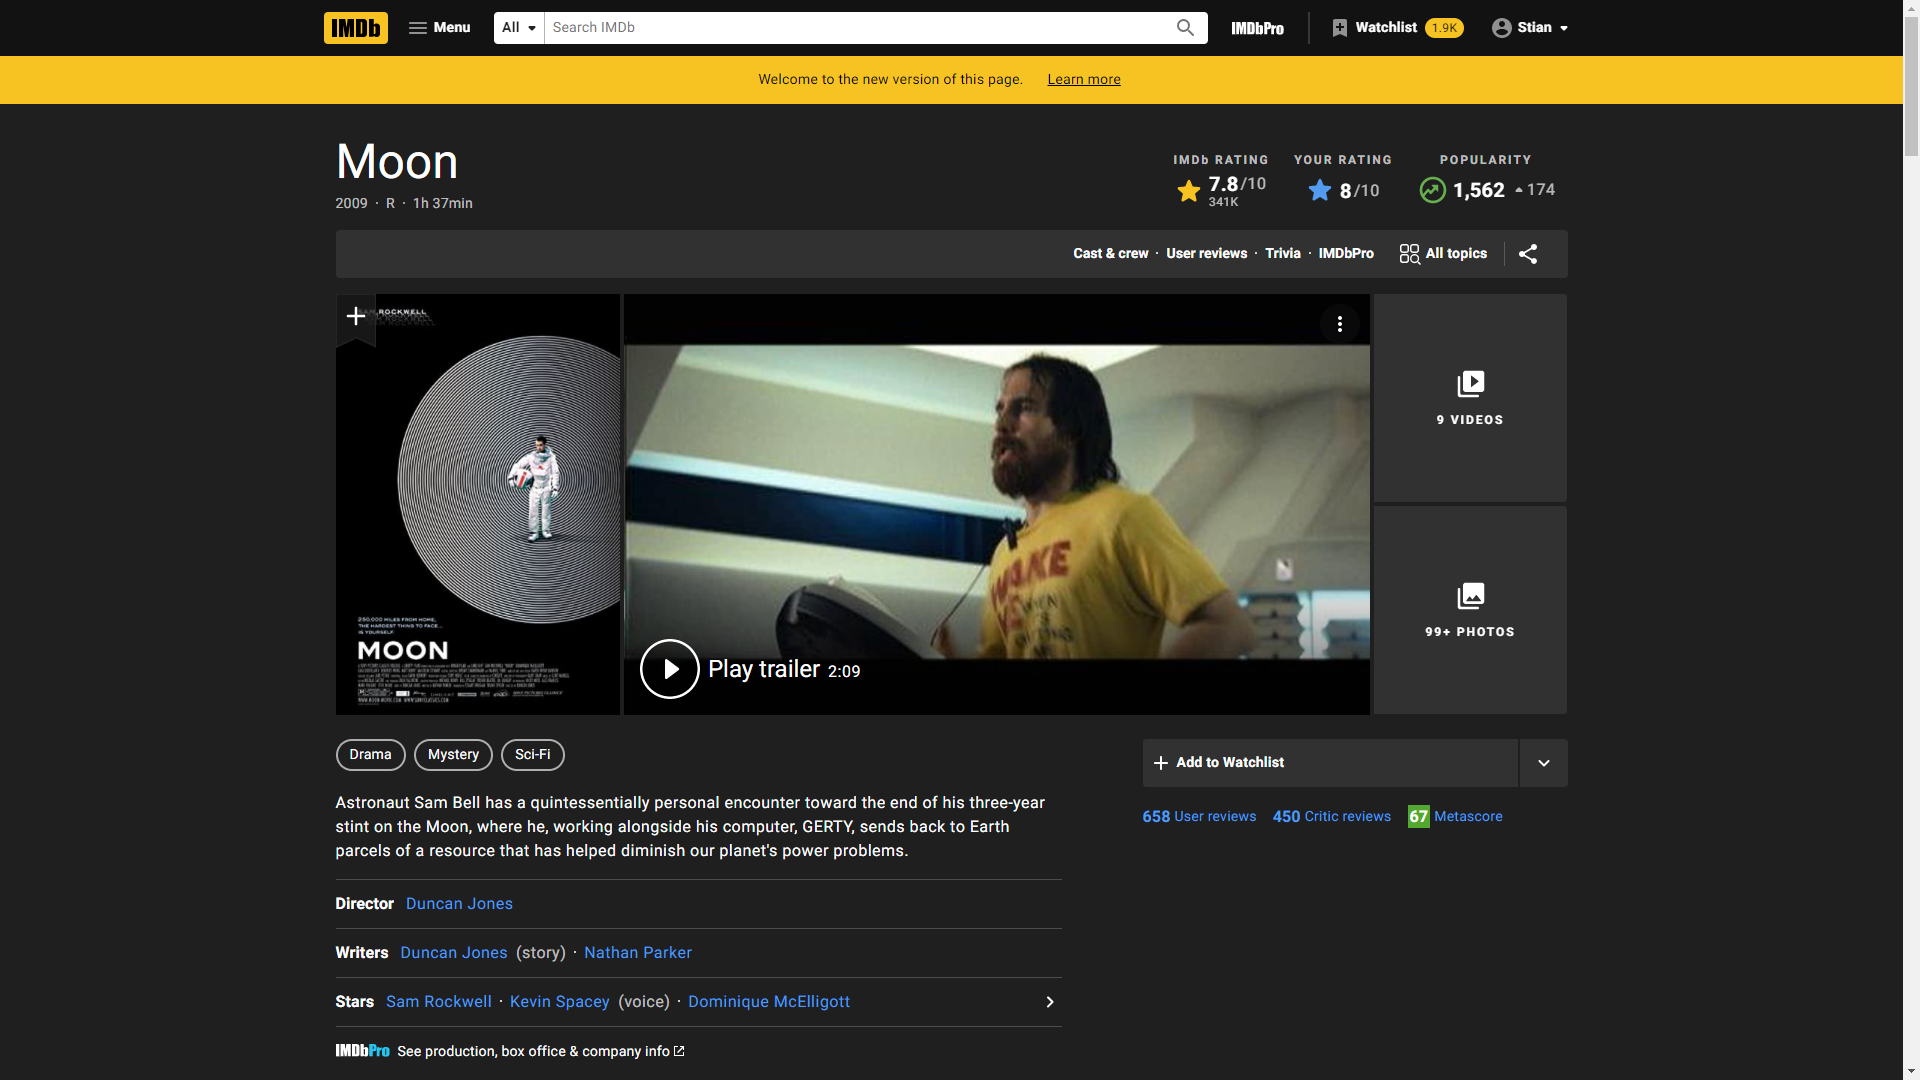This screenshot has width=1920, height=1080.
Task: Change your blue star rating
Action: tap(1320, 190)
